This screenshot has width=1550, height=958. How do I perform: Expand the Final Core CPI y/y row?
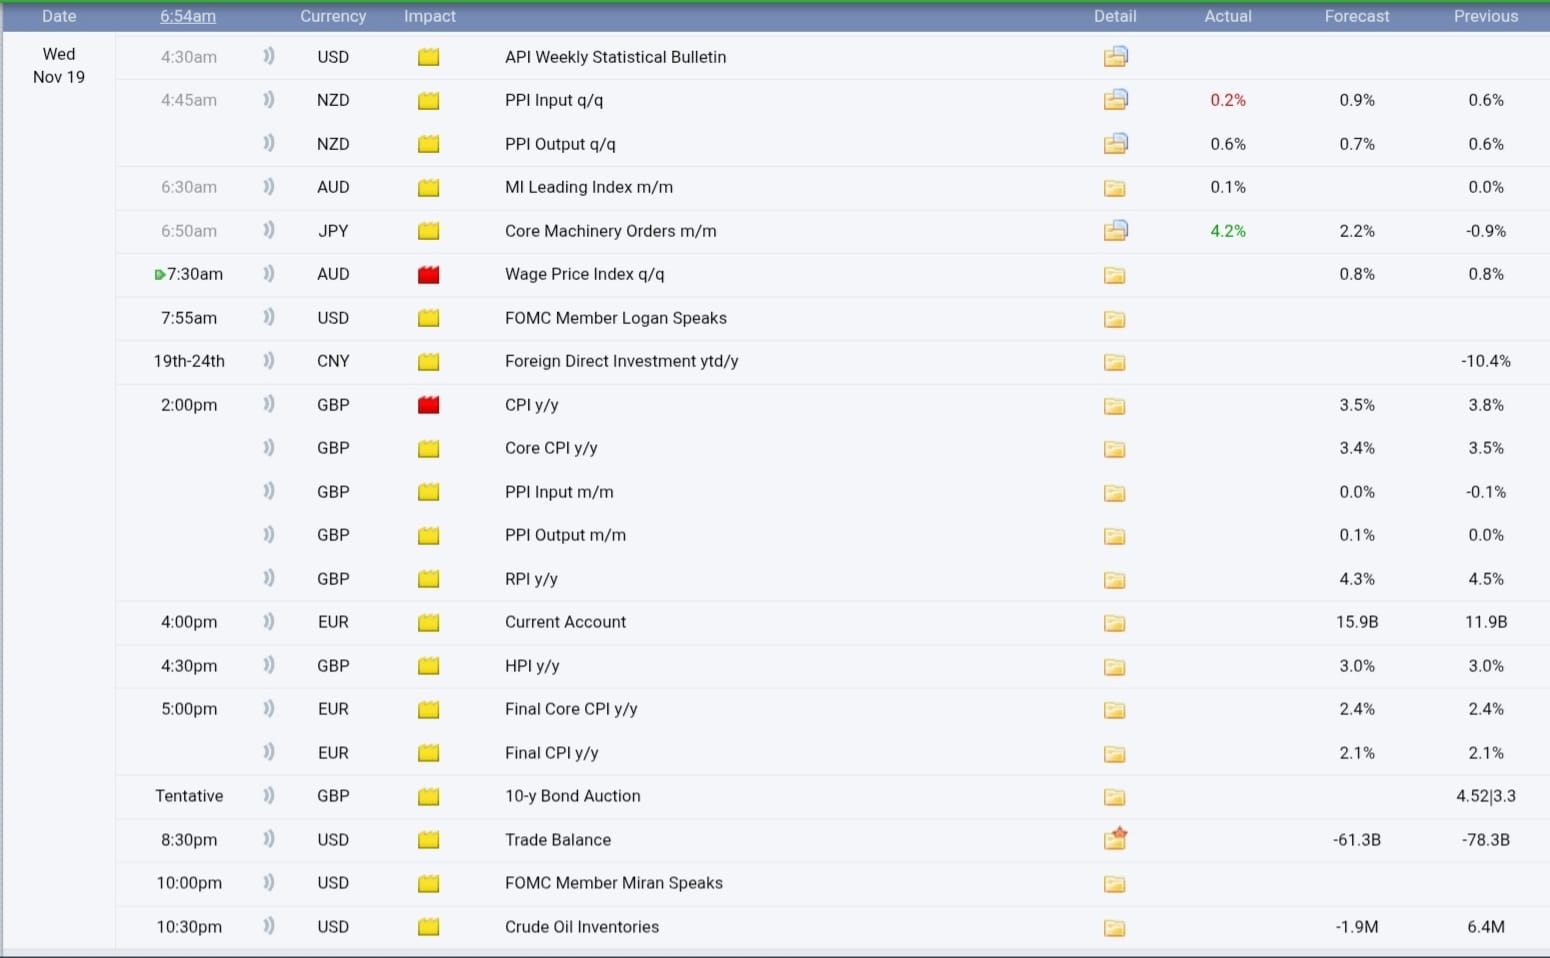coord(570,709)
